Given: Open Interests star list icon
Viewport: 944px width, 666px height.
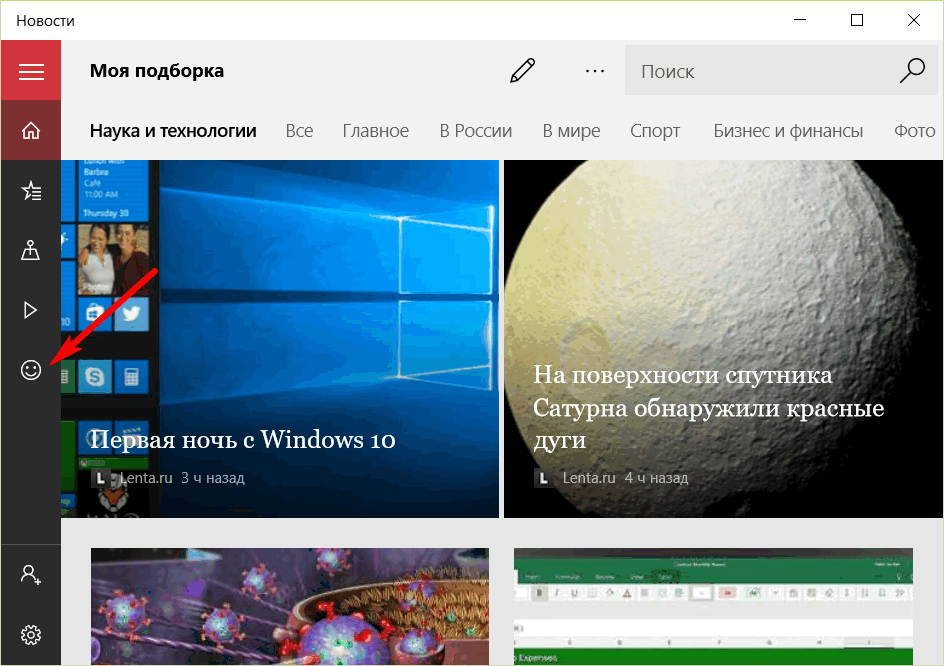Looking at the screenshot, I should 31,190.
